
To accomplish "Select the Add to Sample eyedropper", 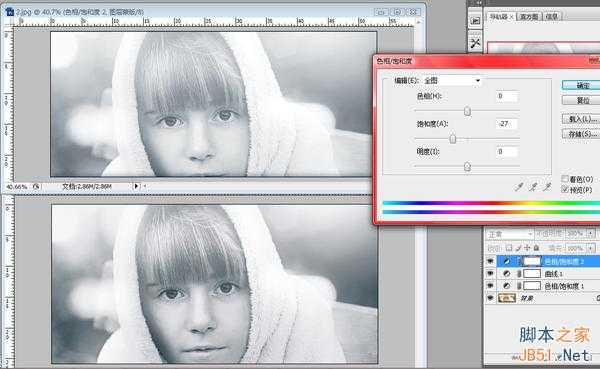I will coord(533,187).
